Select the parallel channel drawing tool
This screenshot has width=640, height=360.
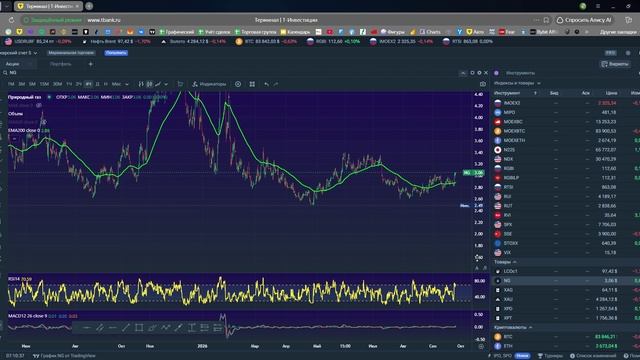click(100, 327)
